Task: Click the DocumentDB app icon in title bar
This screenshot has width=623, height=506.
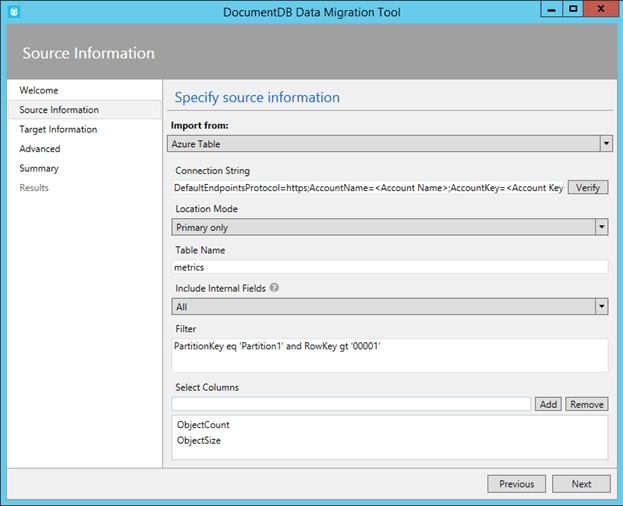Action: (13, 9)
